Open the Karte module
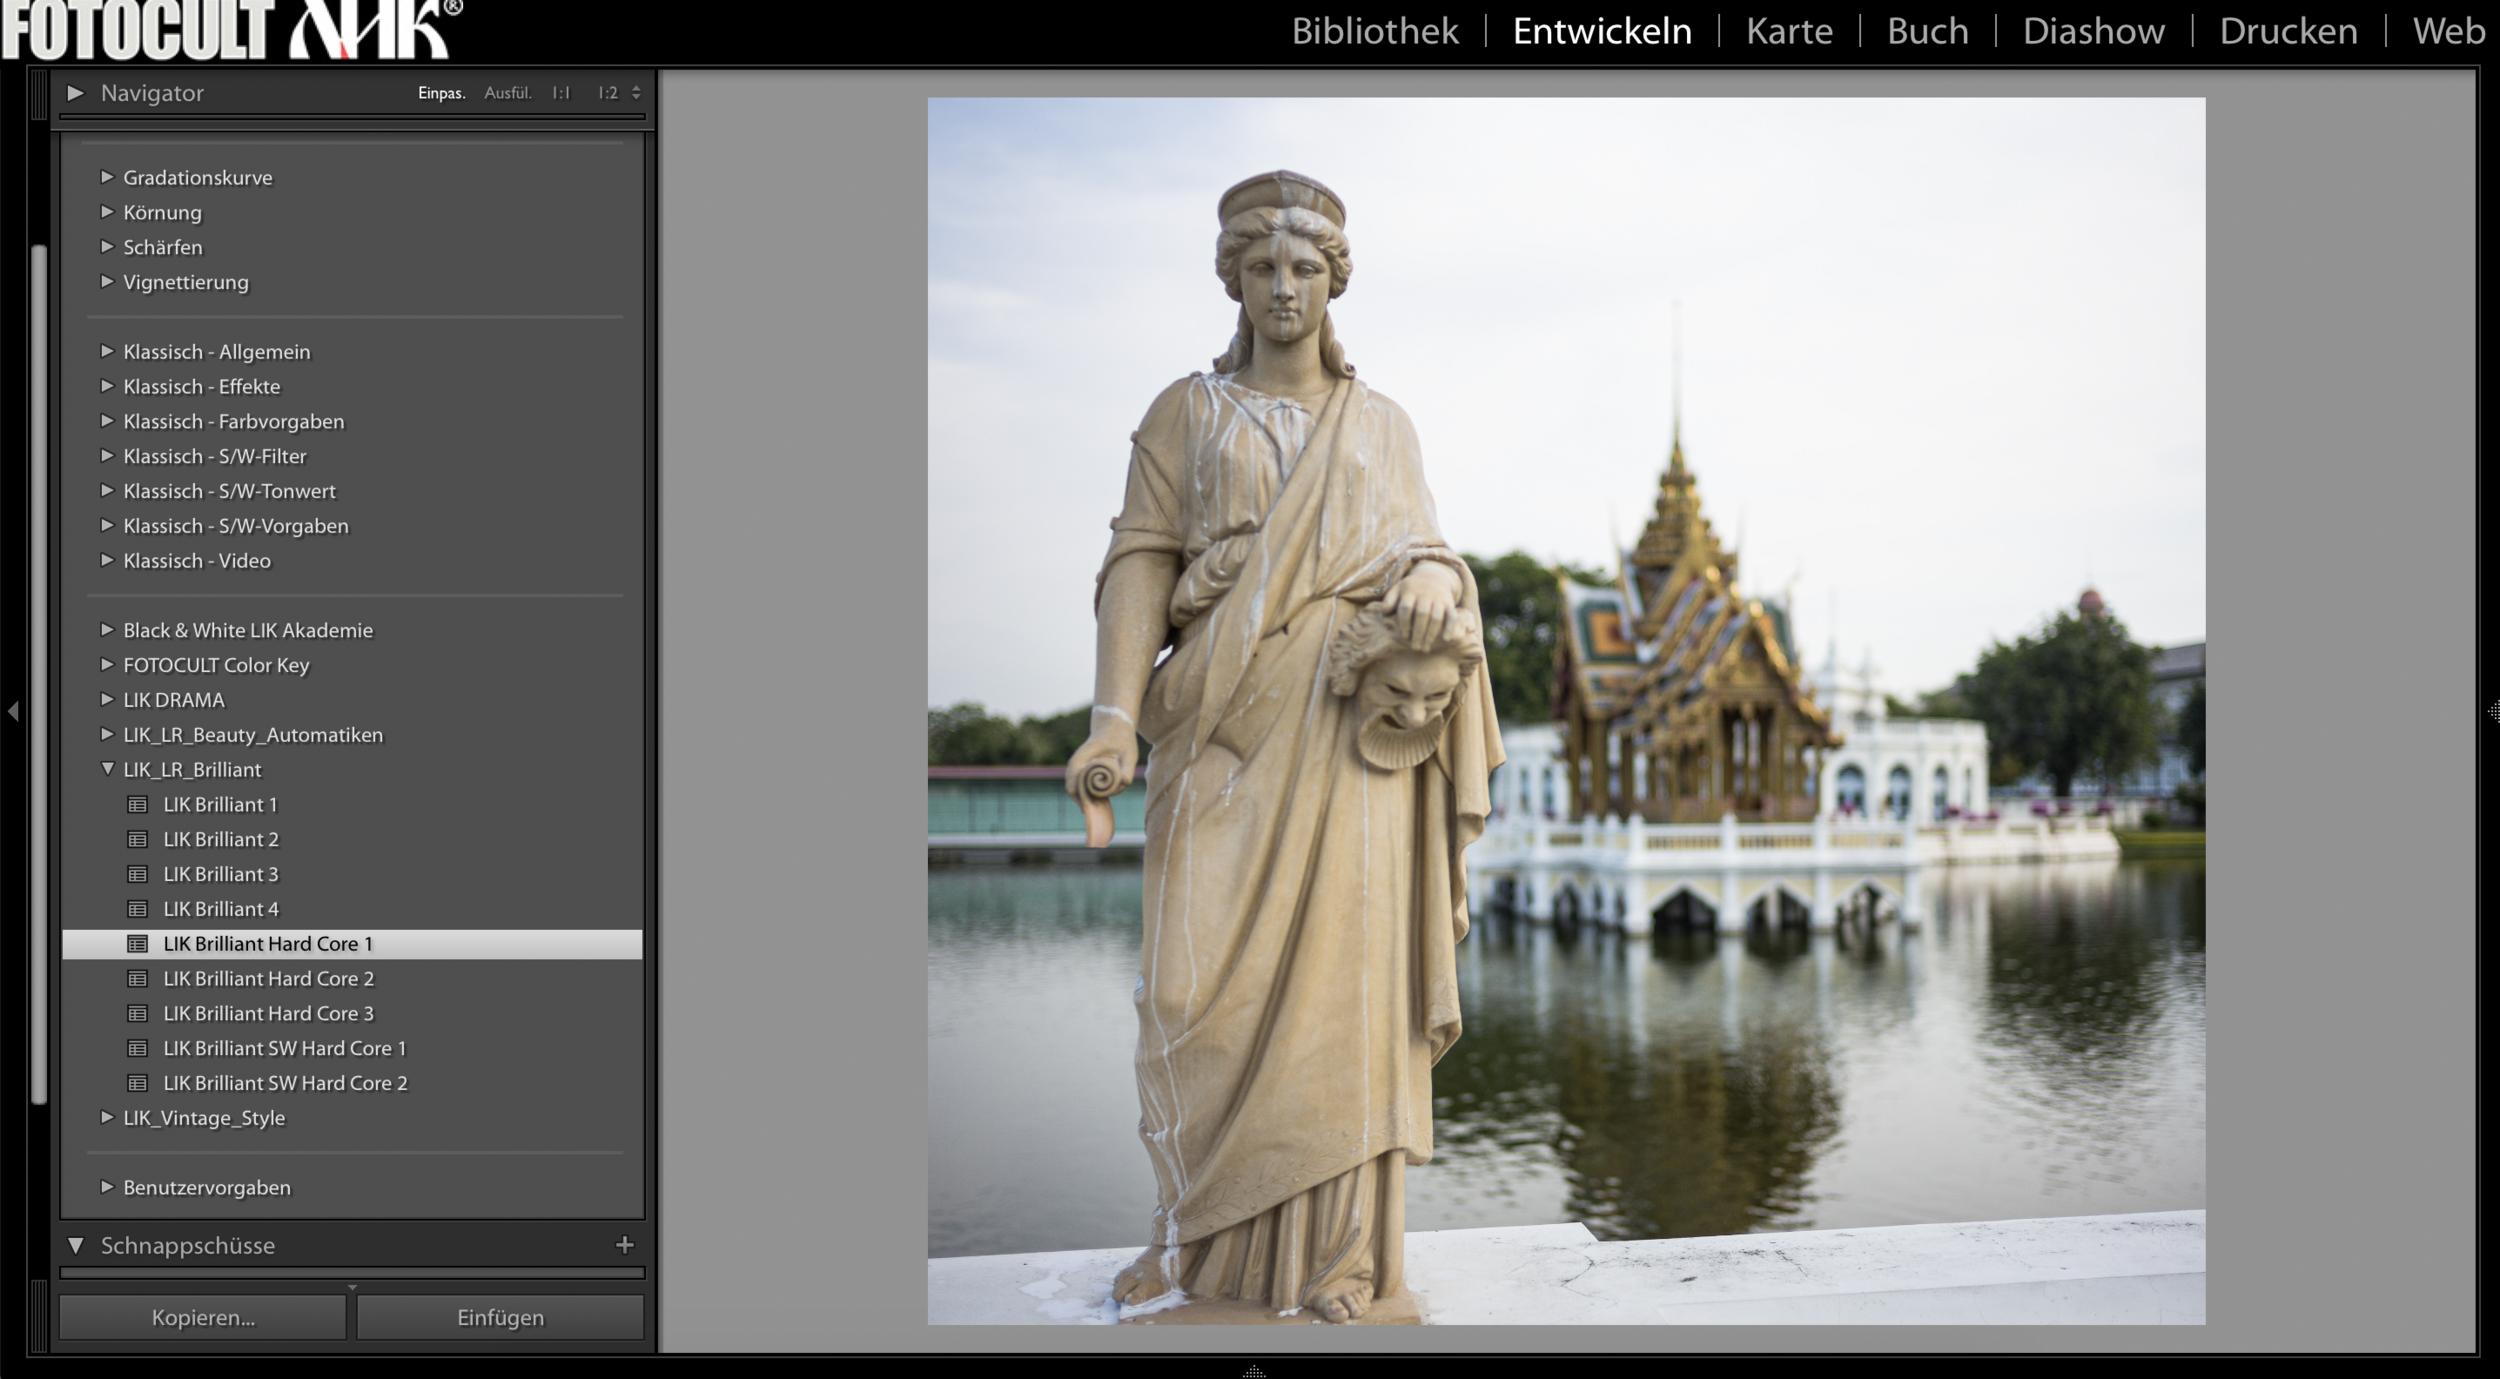The width and height of the screenshot is (2500, 1379). pos(1789,31)
